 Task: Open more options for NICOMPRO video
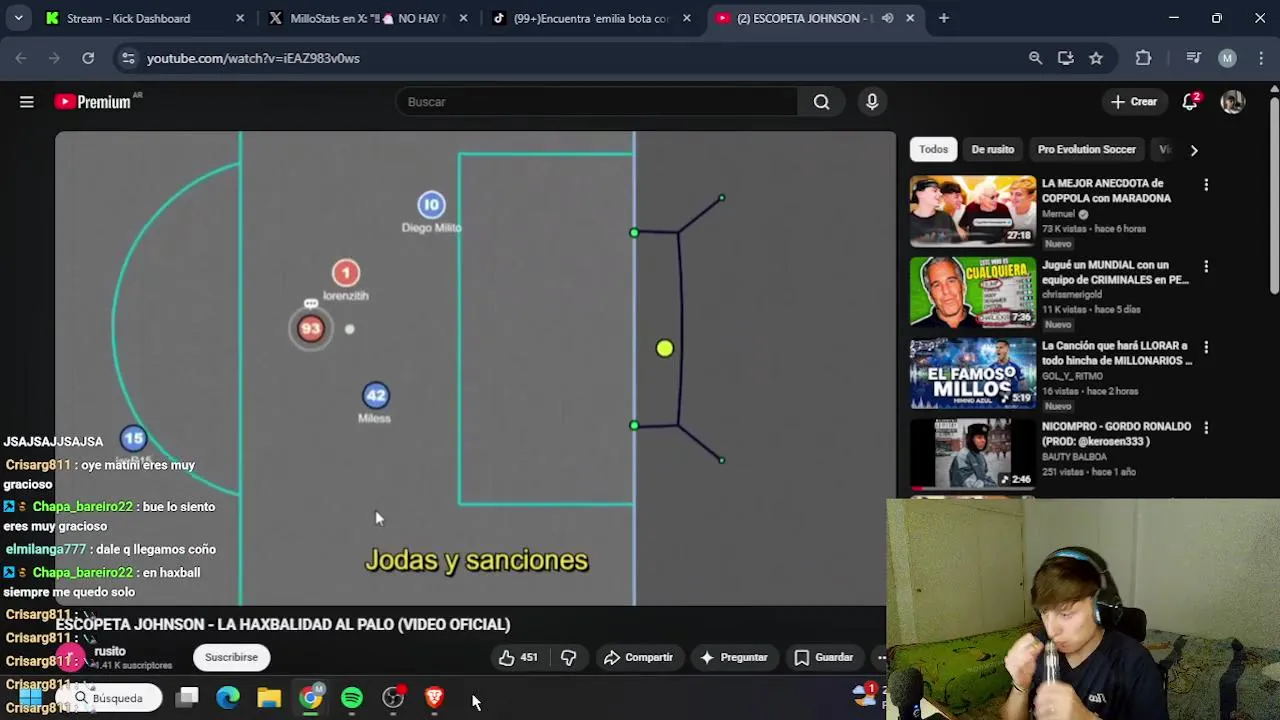coord(1206,428)
